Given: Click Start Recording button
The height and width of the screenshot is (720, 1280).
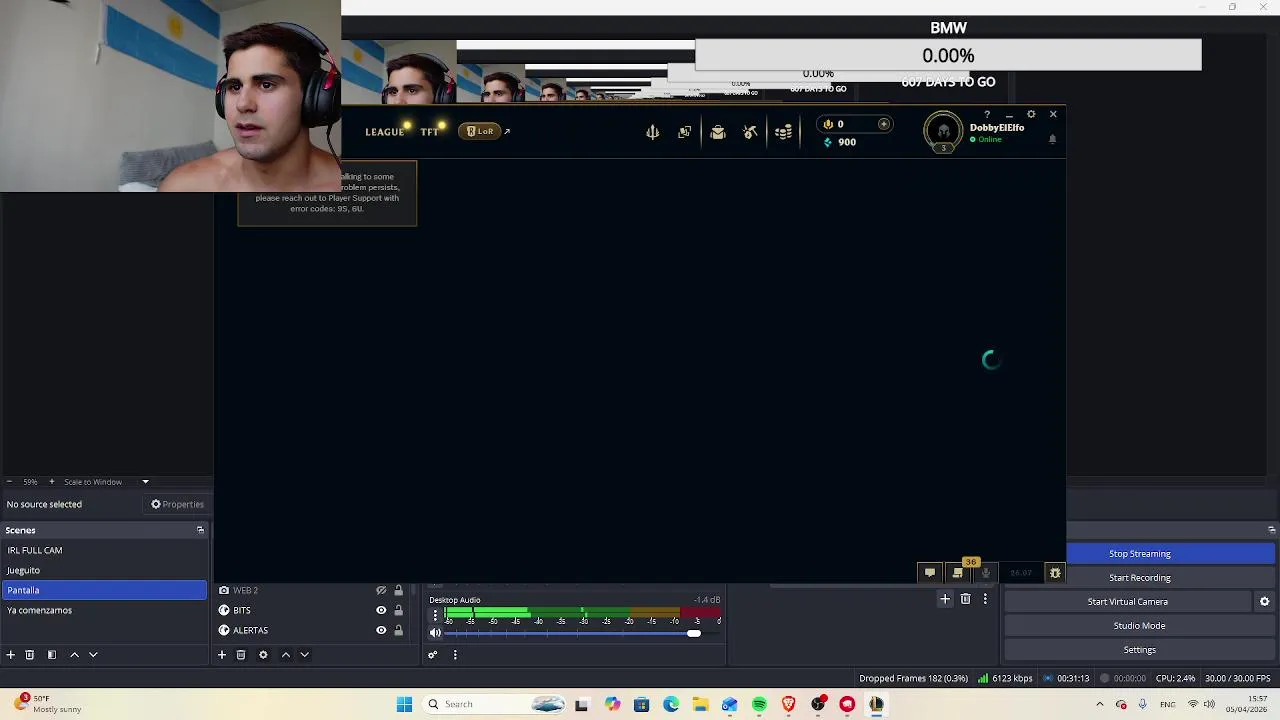Looking at the screenshot, I should click(1139, 578).
